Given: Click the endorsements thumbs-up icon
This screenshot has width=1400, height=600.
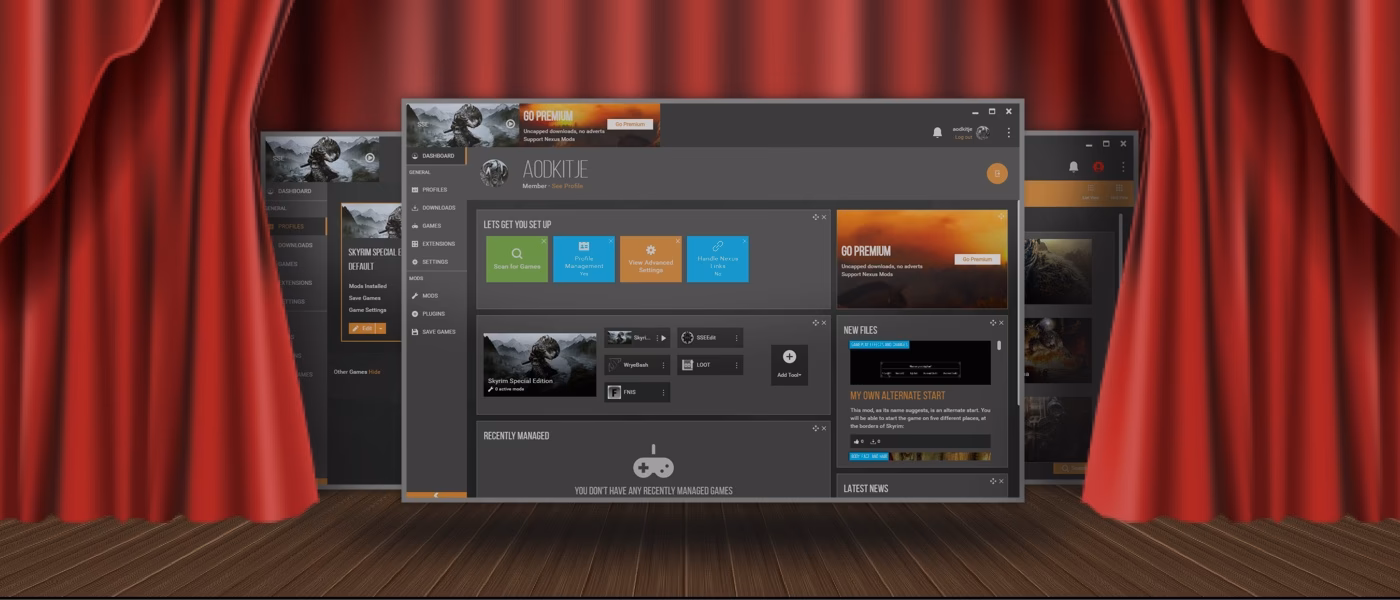Looking at the screenshot, I should click(x=856, y=441).
